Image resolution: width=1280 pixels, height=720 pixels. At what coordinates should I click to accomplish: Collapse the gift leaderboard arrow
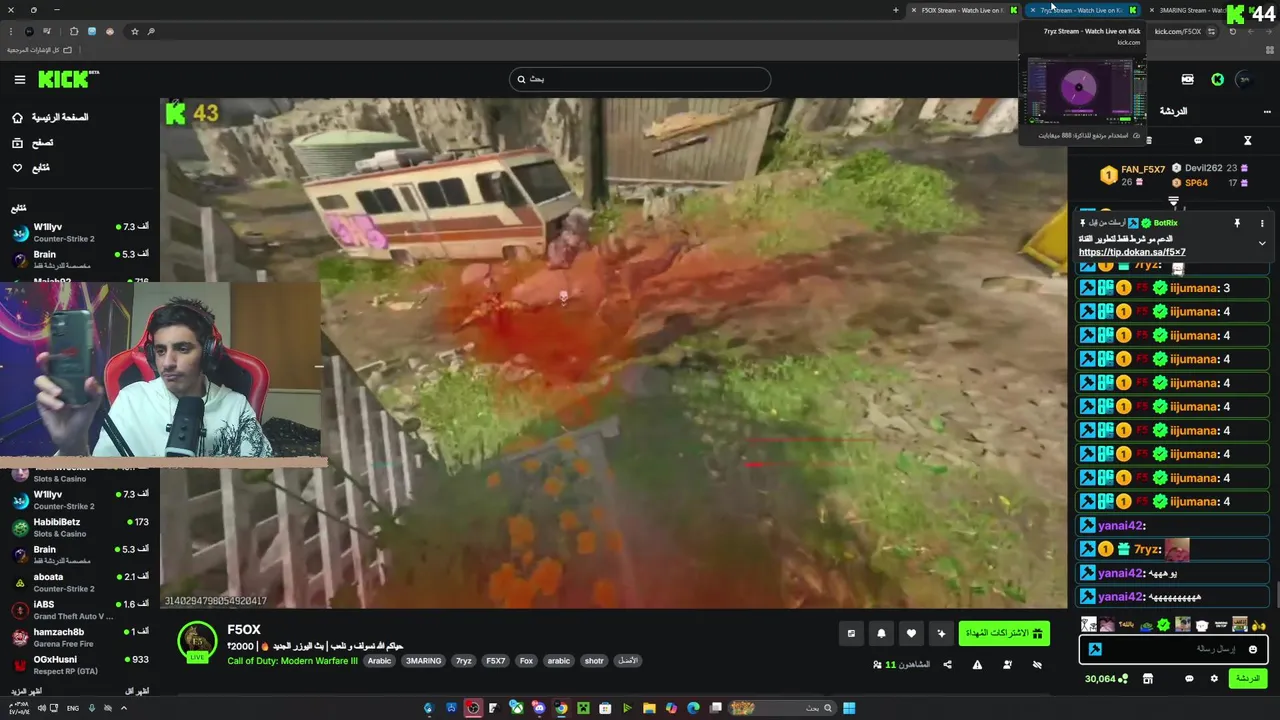click(1174, 202)
